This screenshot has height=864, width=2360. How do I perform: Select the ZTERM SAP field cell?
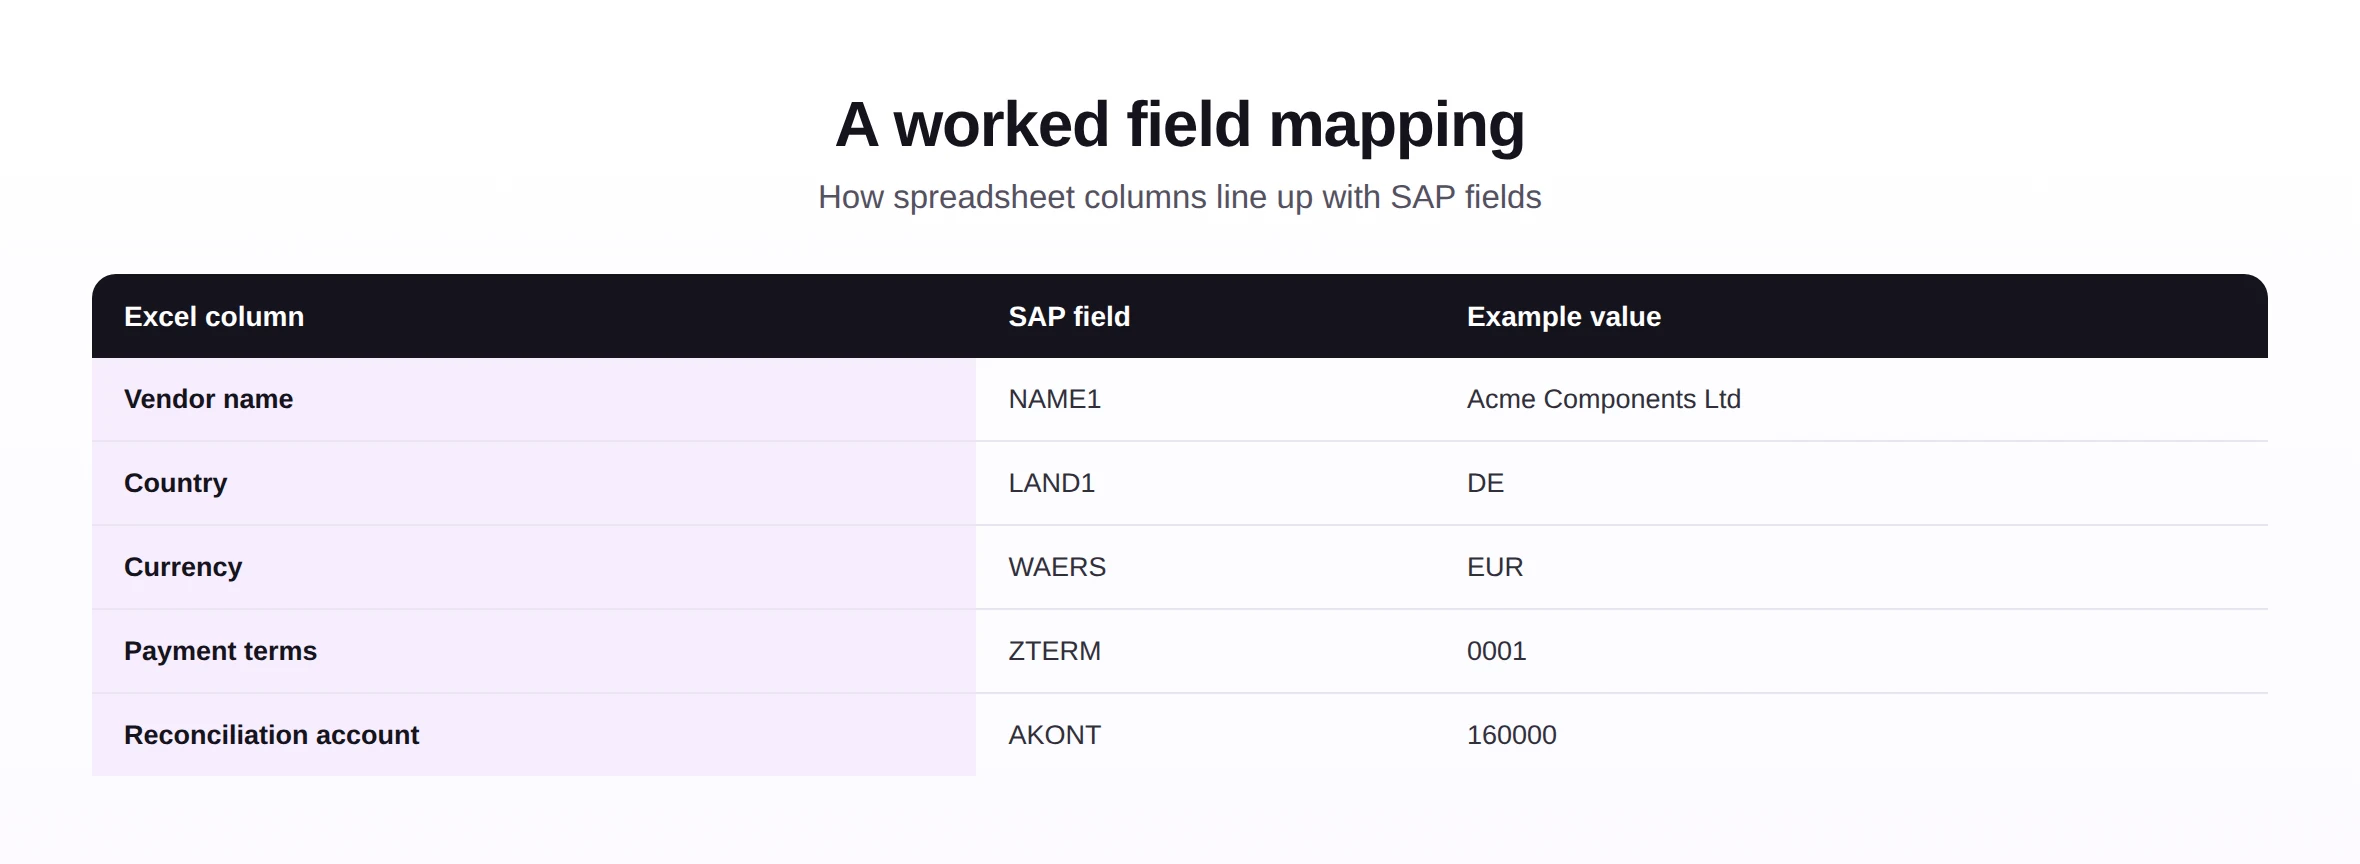(x=1205, y=651)
